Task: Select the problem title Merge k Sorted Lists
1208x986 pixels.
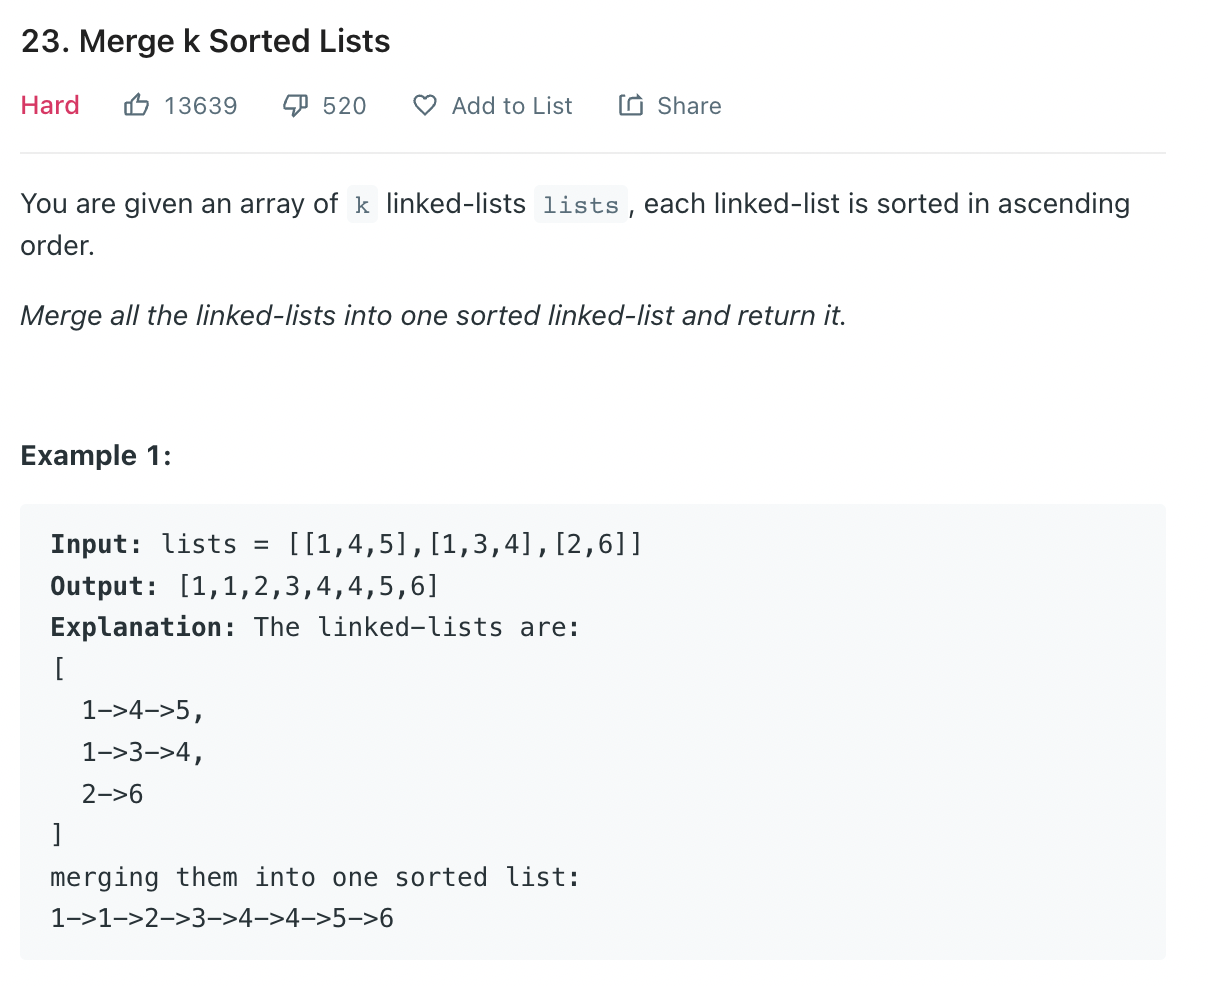Action: (204, 40)
